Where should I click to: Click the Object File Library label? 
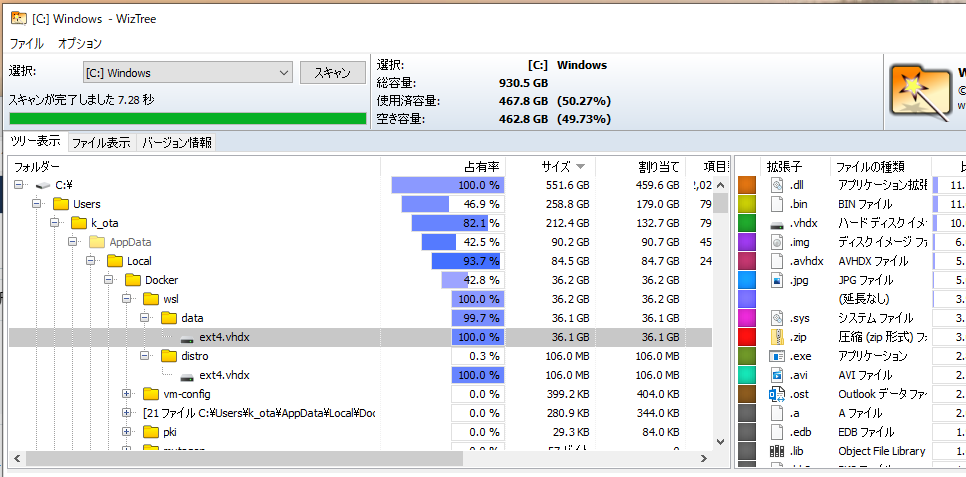(x=882, y=451)
